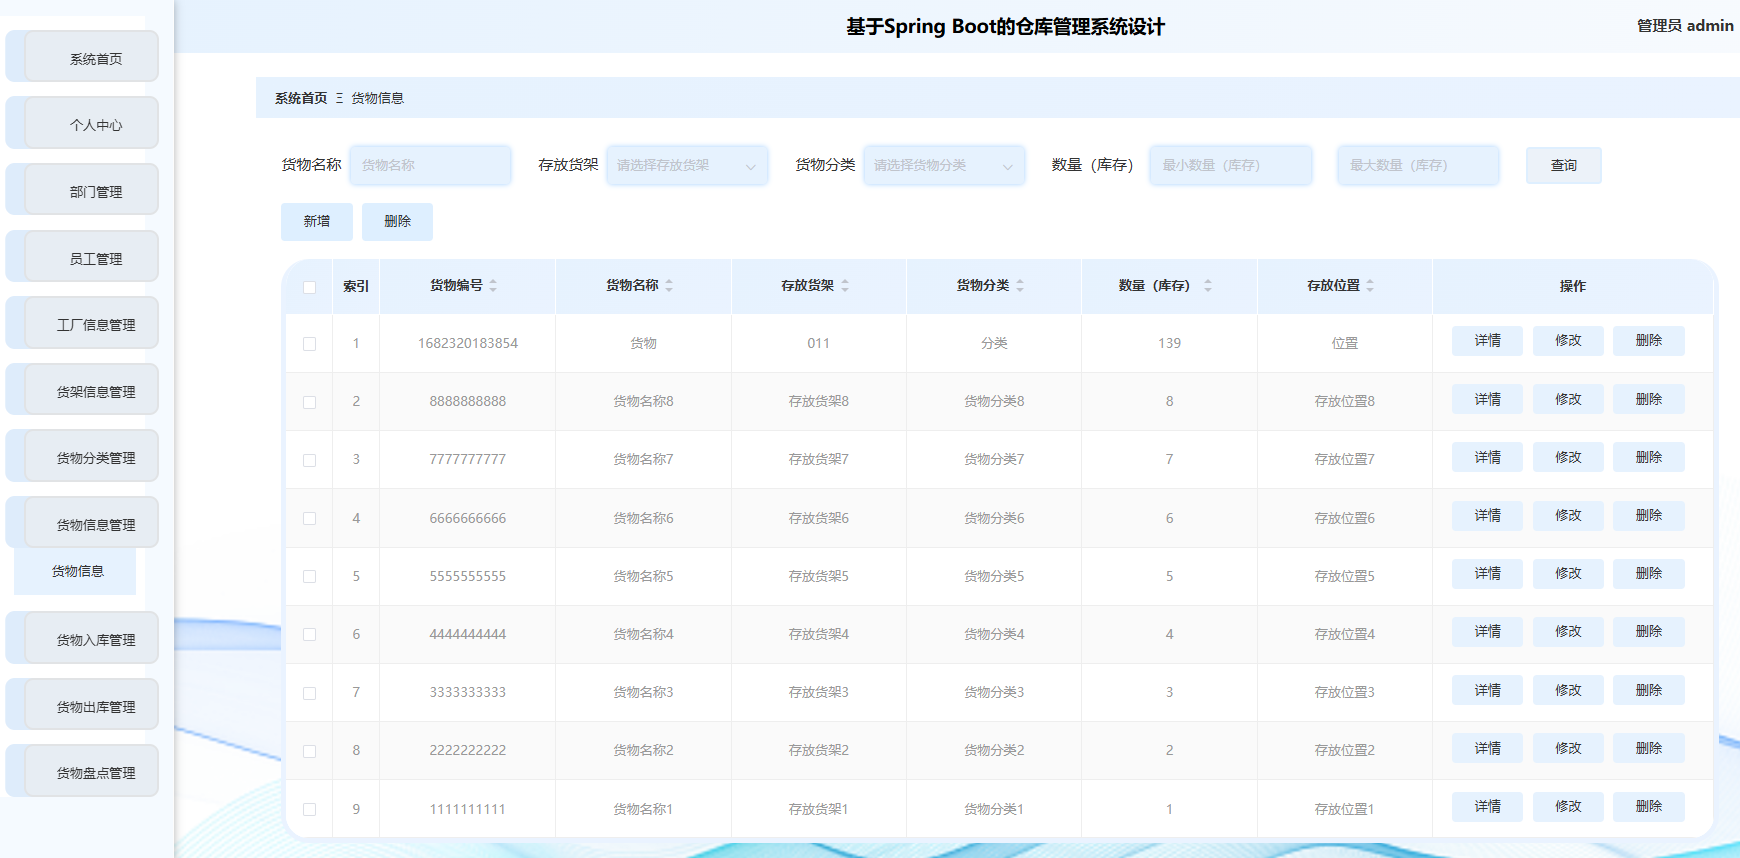Image resolution: width=1740 pixels, height=858 pixels.
Task: Click 新增 to add a new item
Action: (317, 222)
